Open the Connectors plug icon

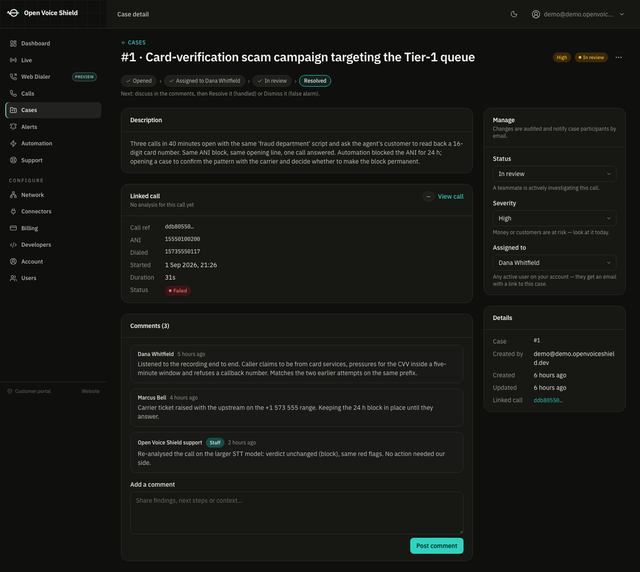tap(13, 211)
